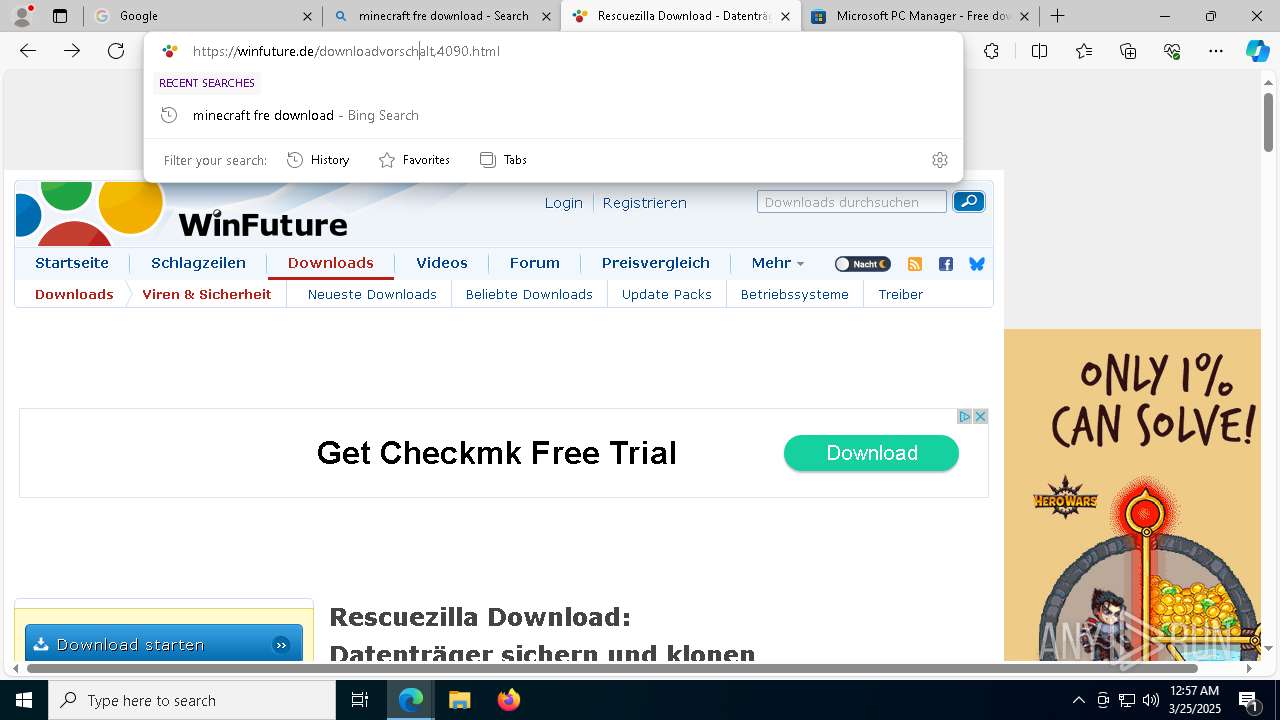Filter suggestions by Tabs
Screen dimensions: 1280x720
click(x=503, y=160)
